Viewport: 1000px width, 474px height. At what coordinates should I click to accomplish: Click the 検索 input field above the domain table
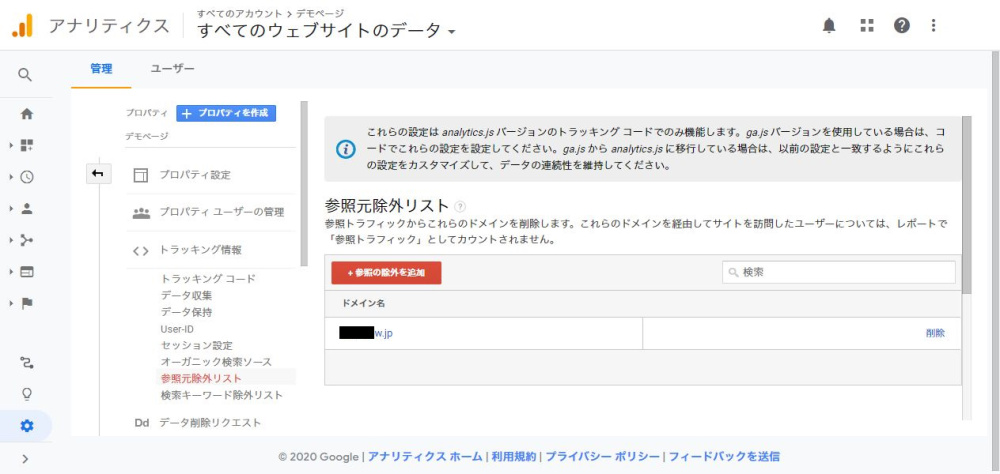click(838, 272)
